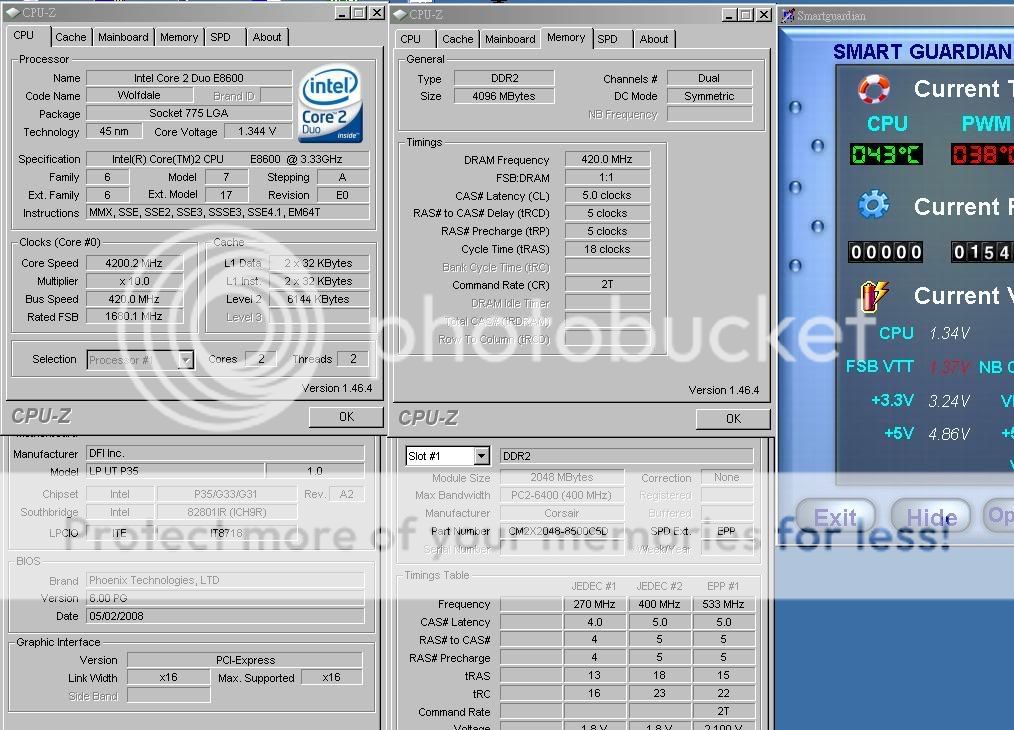Select the About tab in left CPU-Z window
This screenshot has width=1014, height=730.
267,37
